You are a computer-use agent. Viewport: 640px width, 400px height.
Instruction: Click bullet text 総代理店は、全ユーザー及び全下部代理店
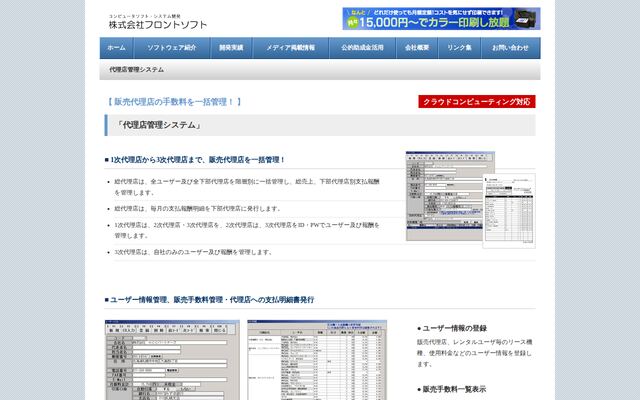click(x=247, y=187)
